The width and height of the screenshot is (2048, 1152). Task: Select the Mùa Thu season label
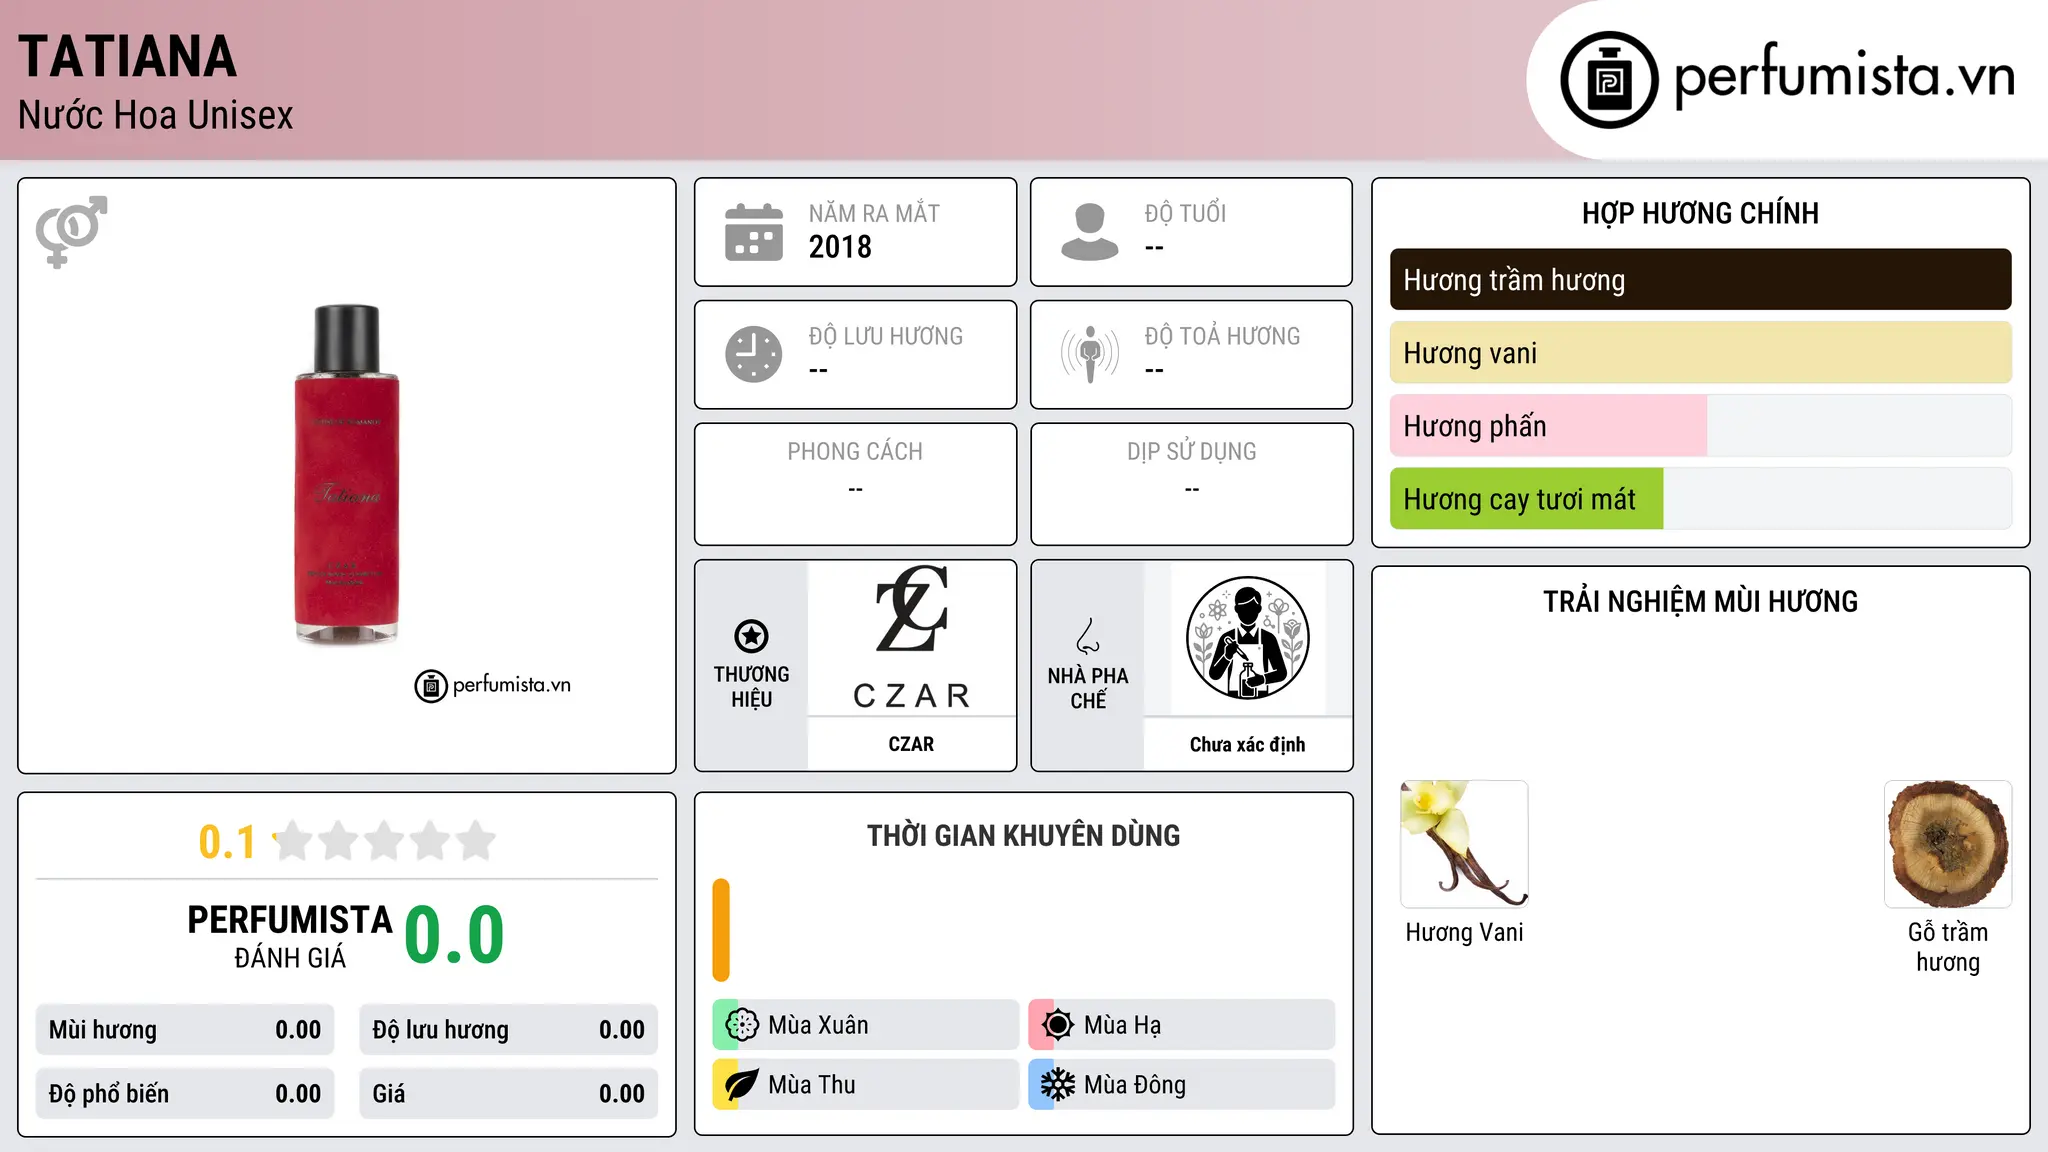click(x=812, y=1085)
